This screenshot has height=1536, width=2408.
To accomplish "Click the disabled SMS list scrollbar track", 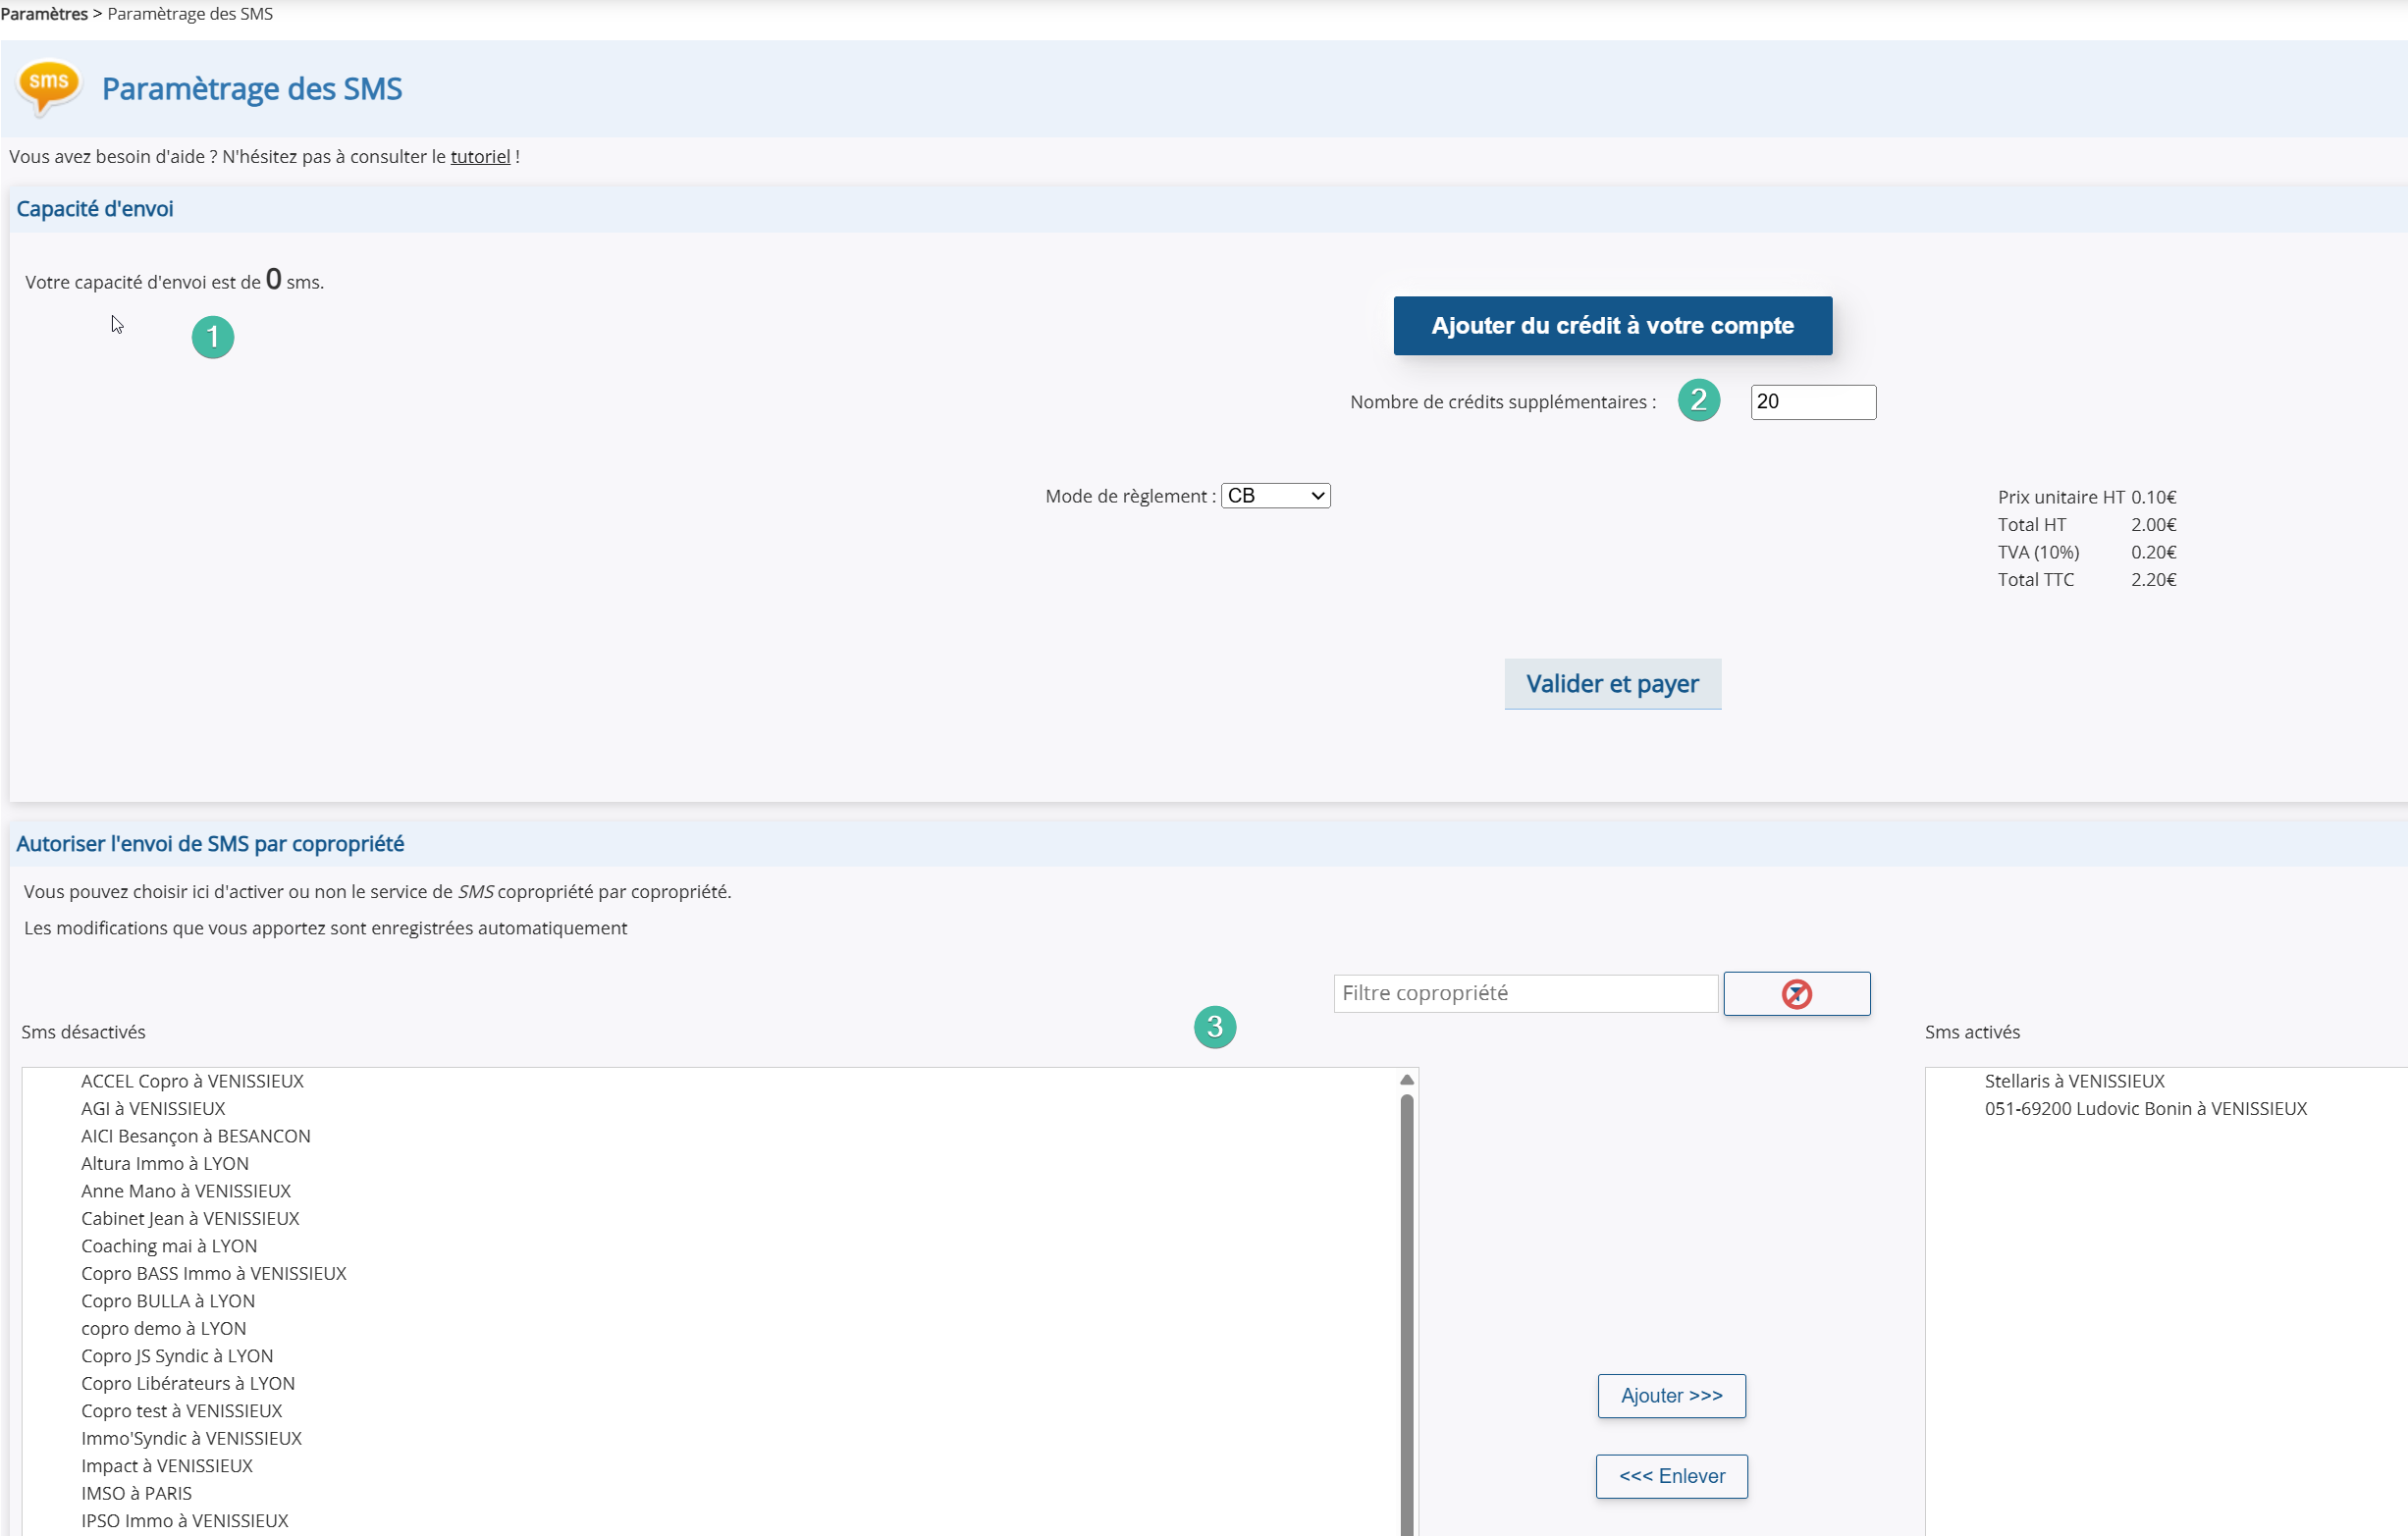I will [1406, 1314].
